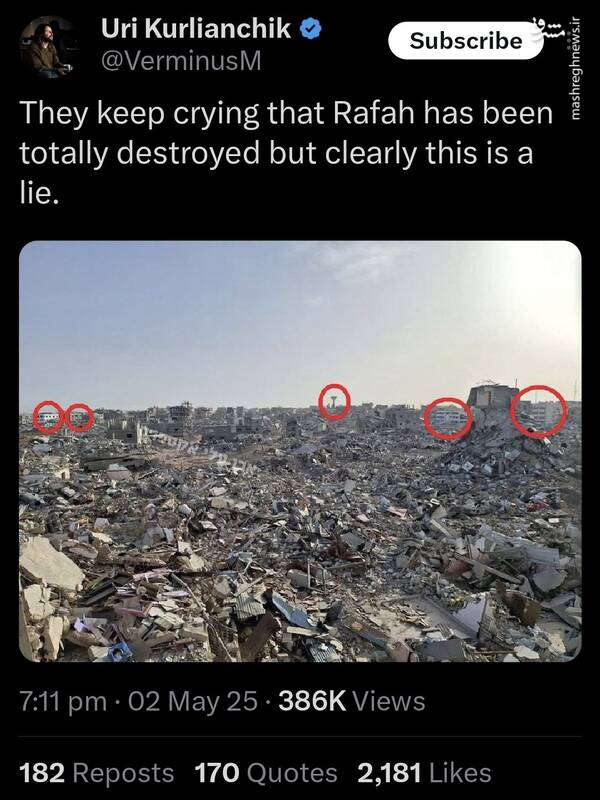Screen dimensions: 600x800
Task: Click the Subscribe button
Action: (465, 41)
